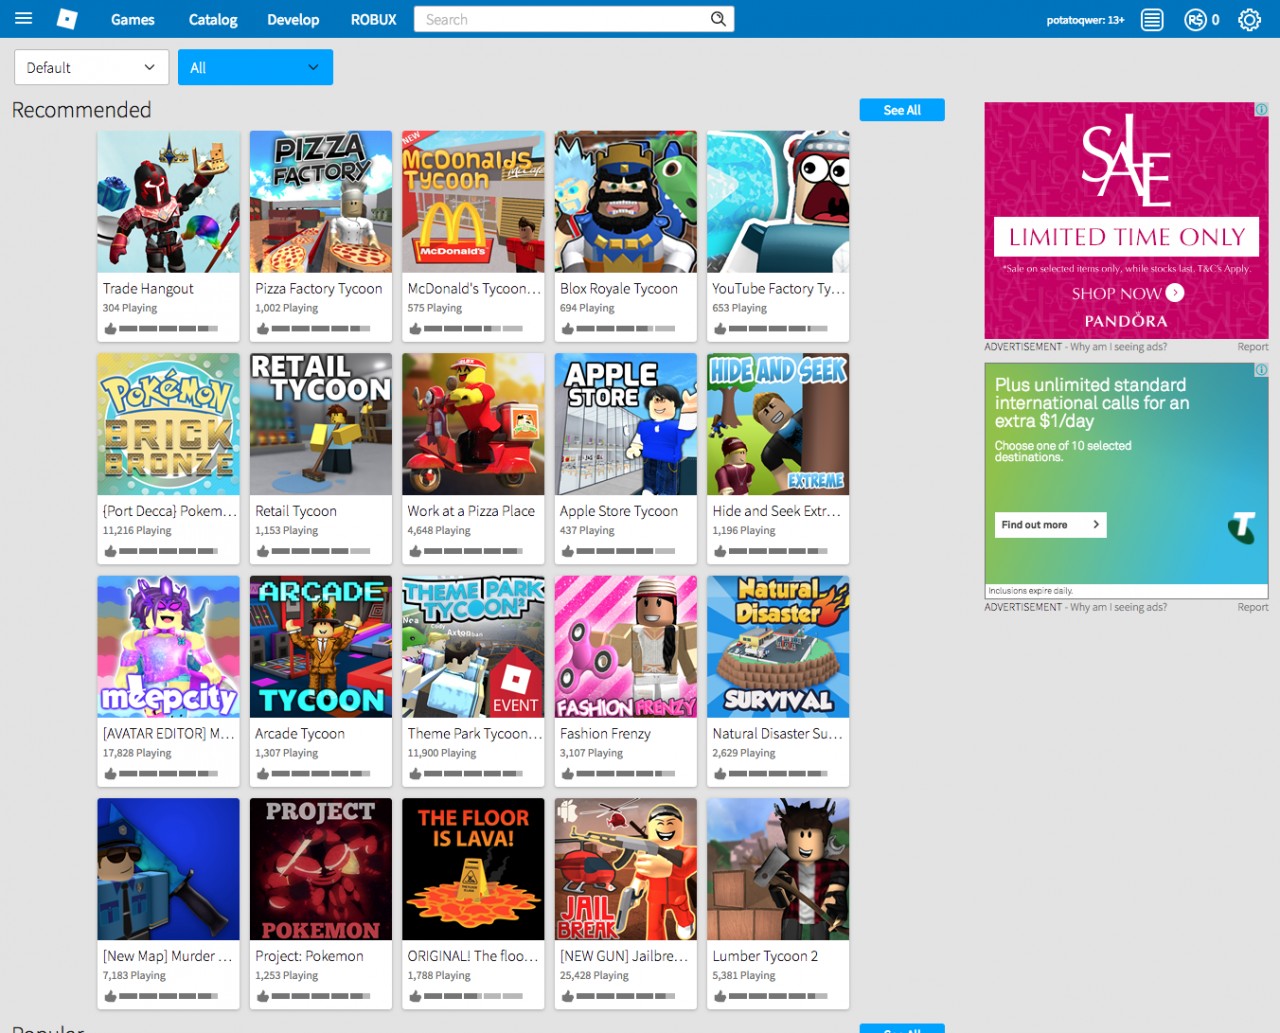Viewport: 1280px width, 1033px height.
Task: Click Report link under Pandora ad
Action: tap(1253, 347)
